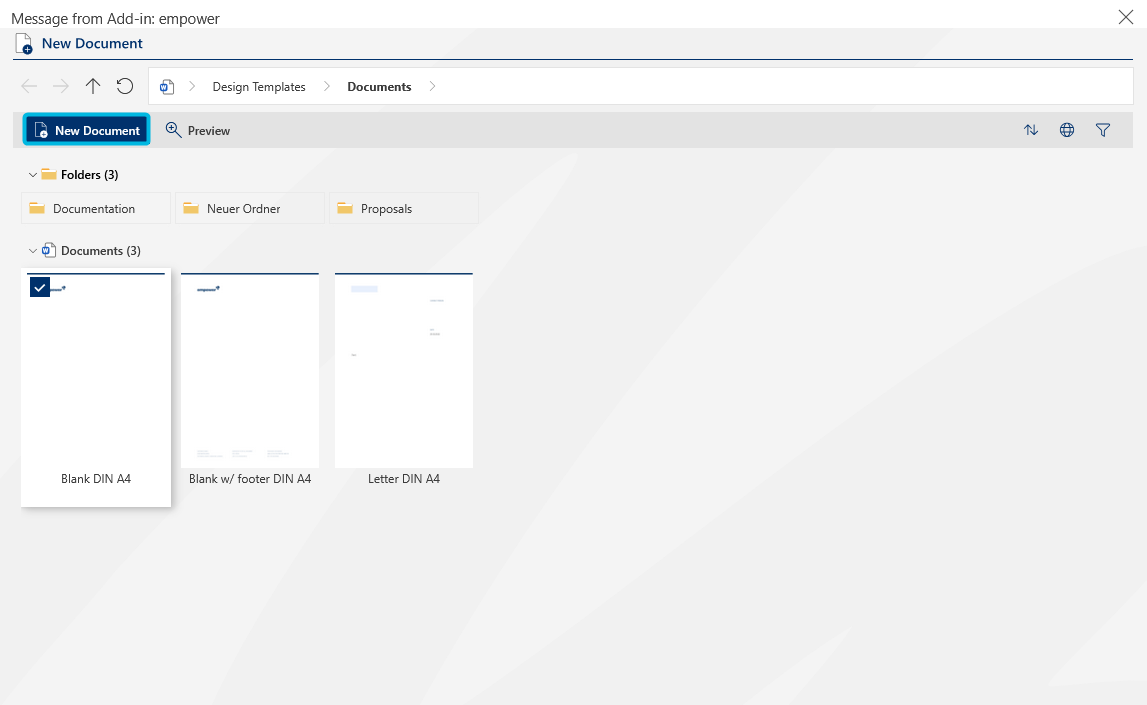This screenshot has width=1147, height=705.
Task: Expand chevron after Documents in breadcrumb
Action: click(432, 86)
